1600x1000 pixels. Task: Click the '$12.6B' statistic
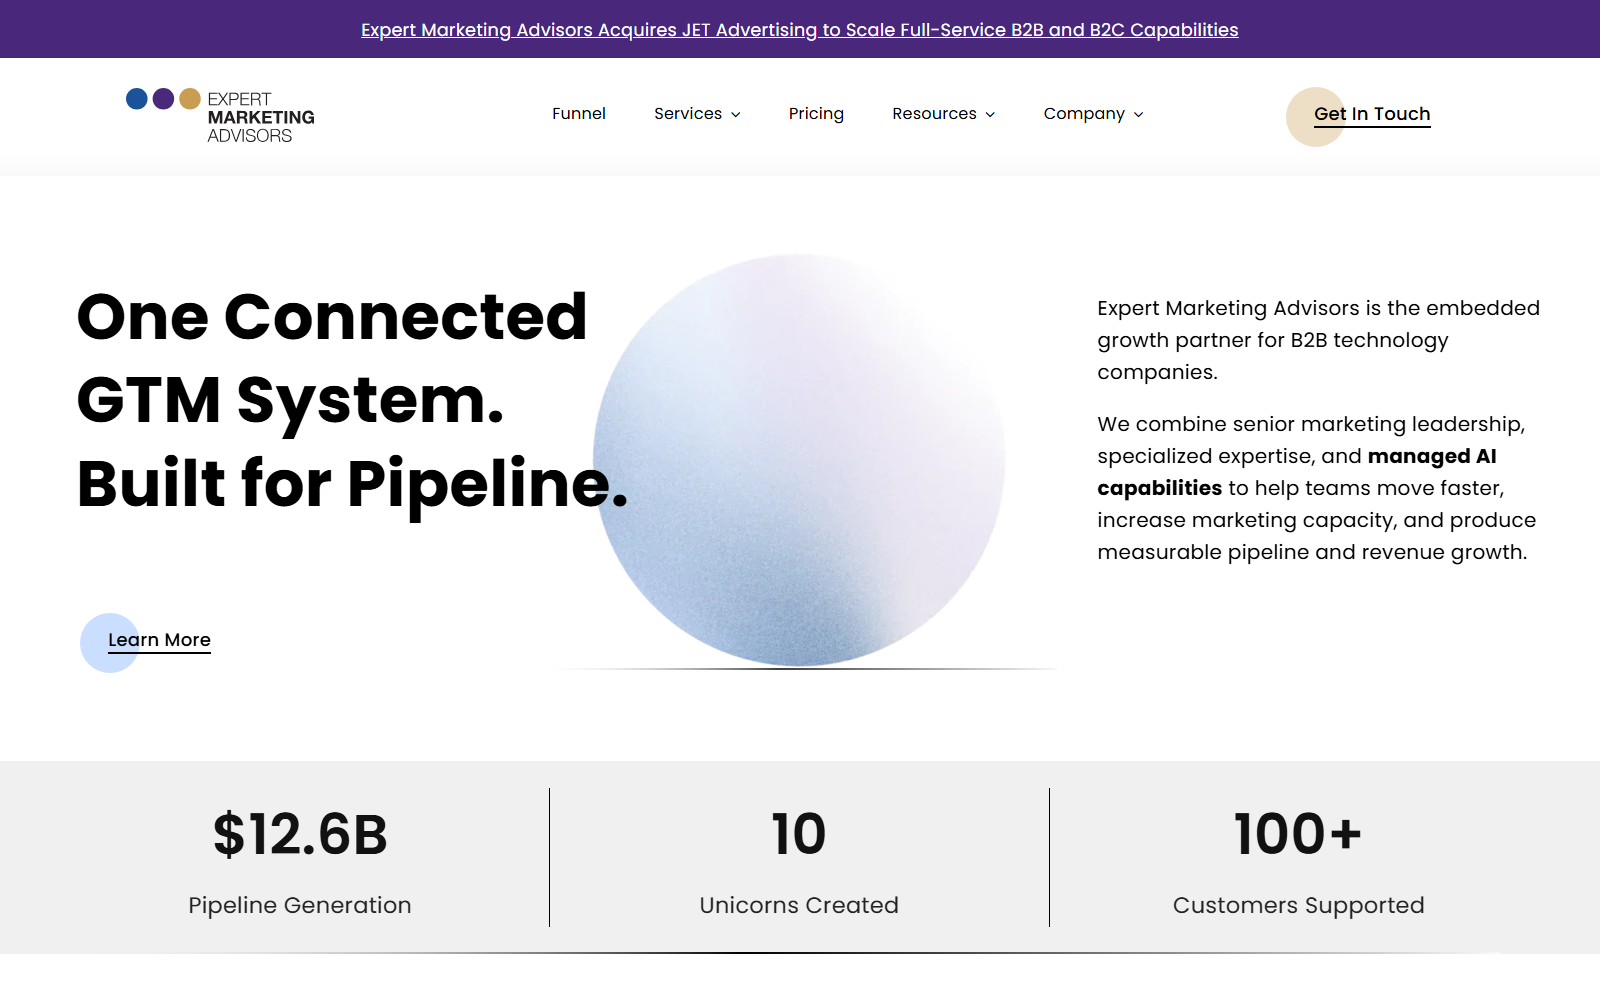[300, 834]
